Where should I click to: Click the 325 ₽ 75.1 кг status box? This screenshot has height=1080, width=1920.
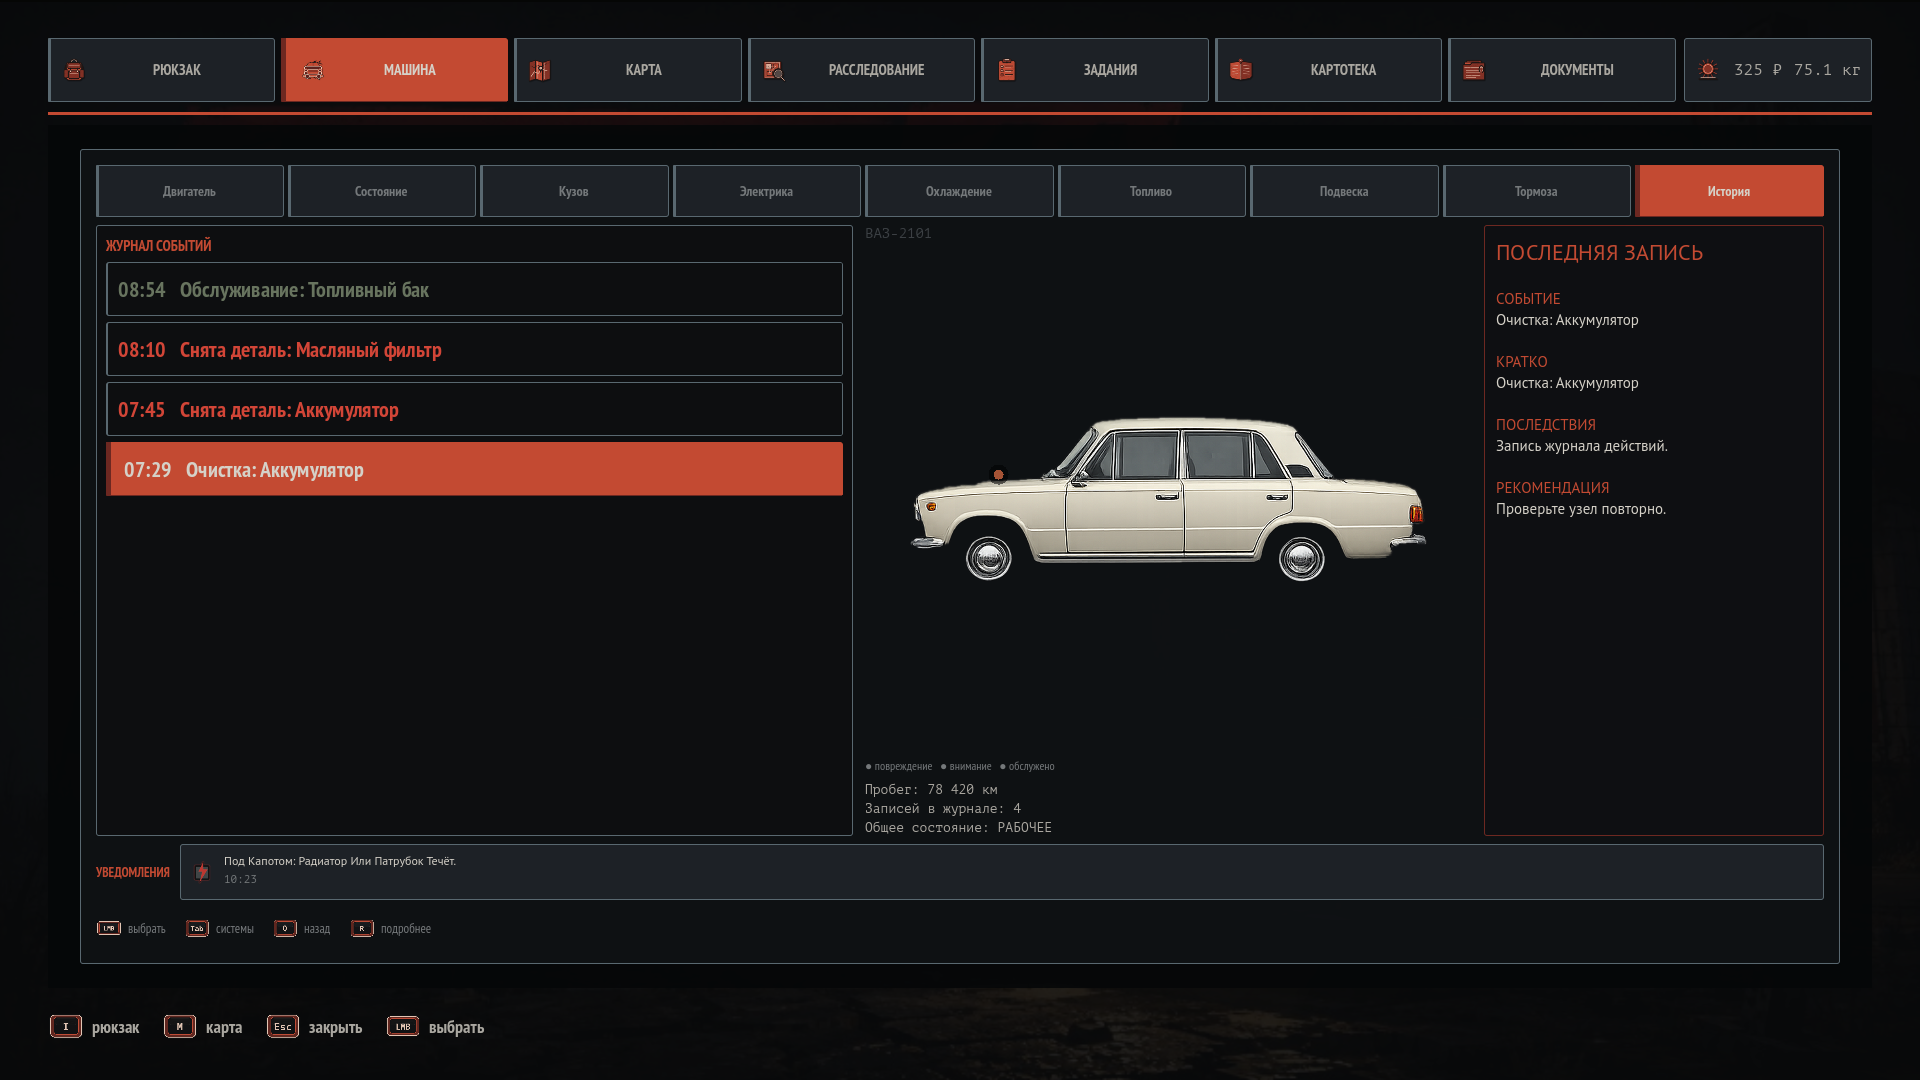click(1778, 70)
